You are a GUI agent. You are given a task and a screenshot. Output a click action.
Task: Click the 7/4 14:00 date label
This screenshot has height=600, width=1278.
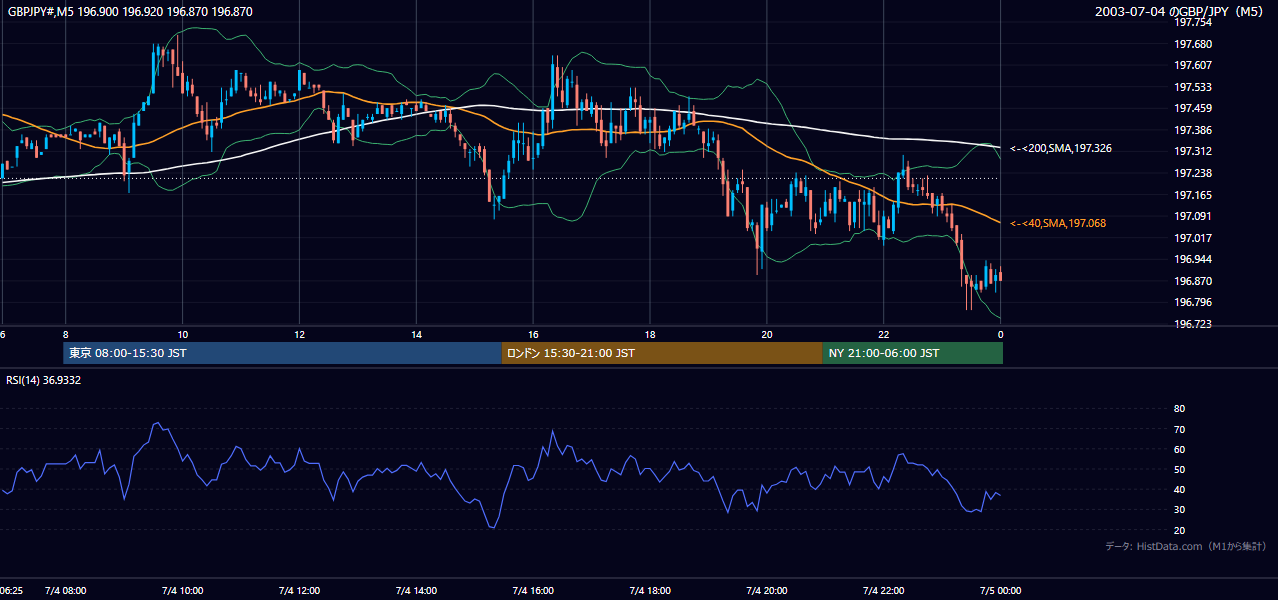(416, 591)
